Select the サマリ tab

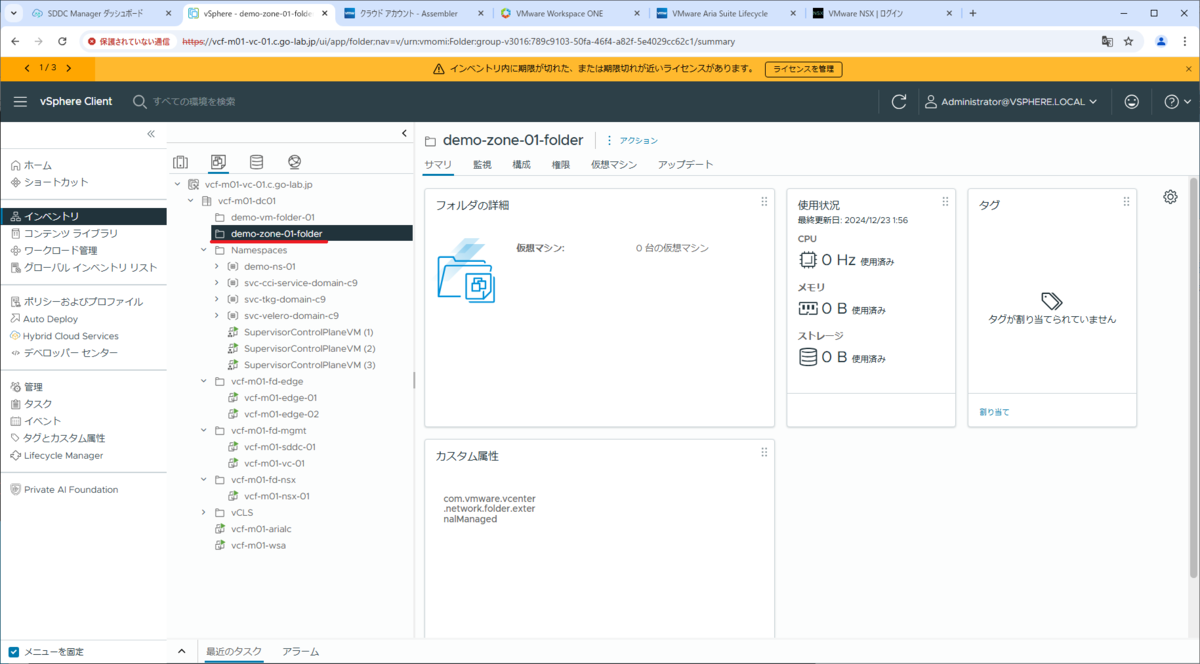[x=438, y=165]
